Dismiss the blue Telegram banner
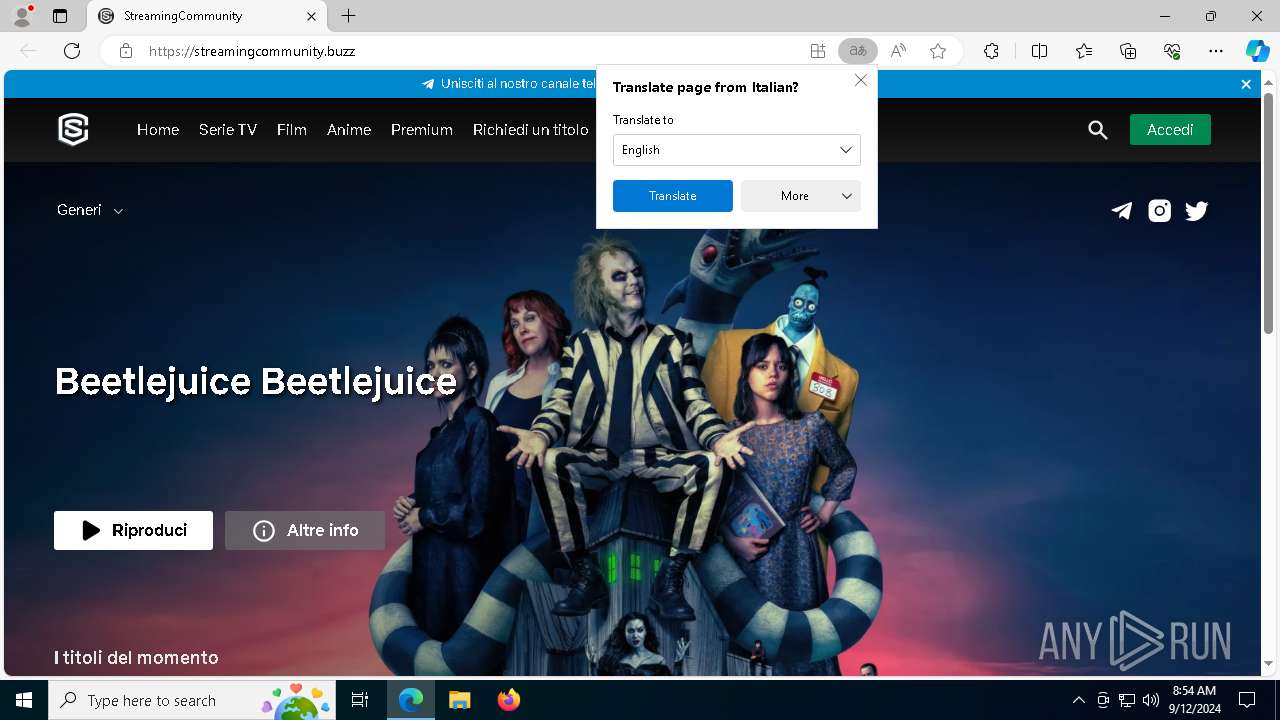Screen dimensions: 1280x720 pos(1246,84)
